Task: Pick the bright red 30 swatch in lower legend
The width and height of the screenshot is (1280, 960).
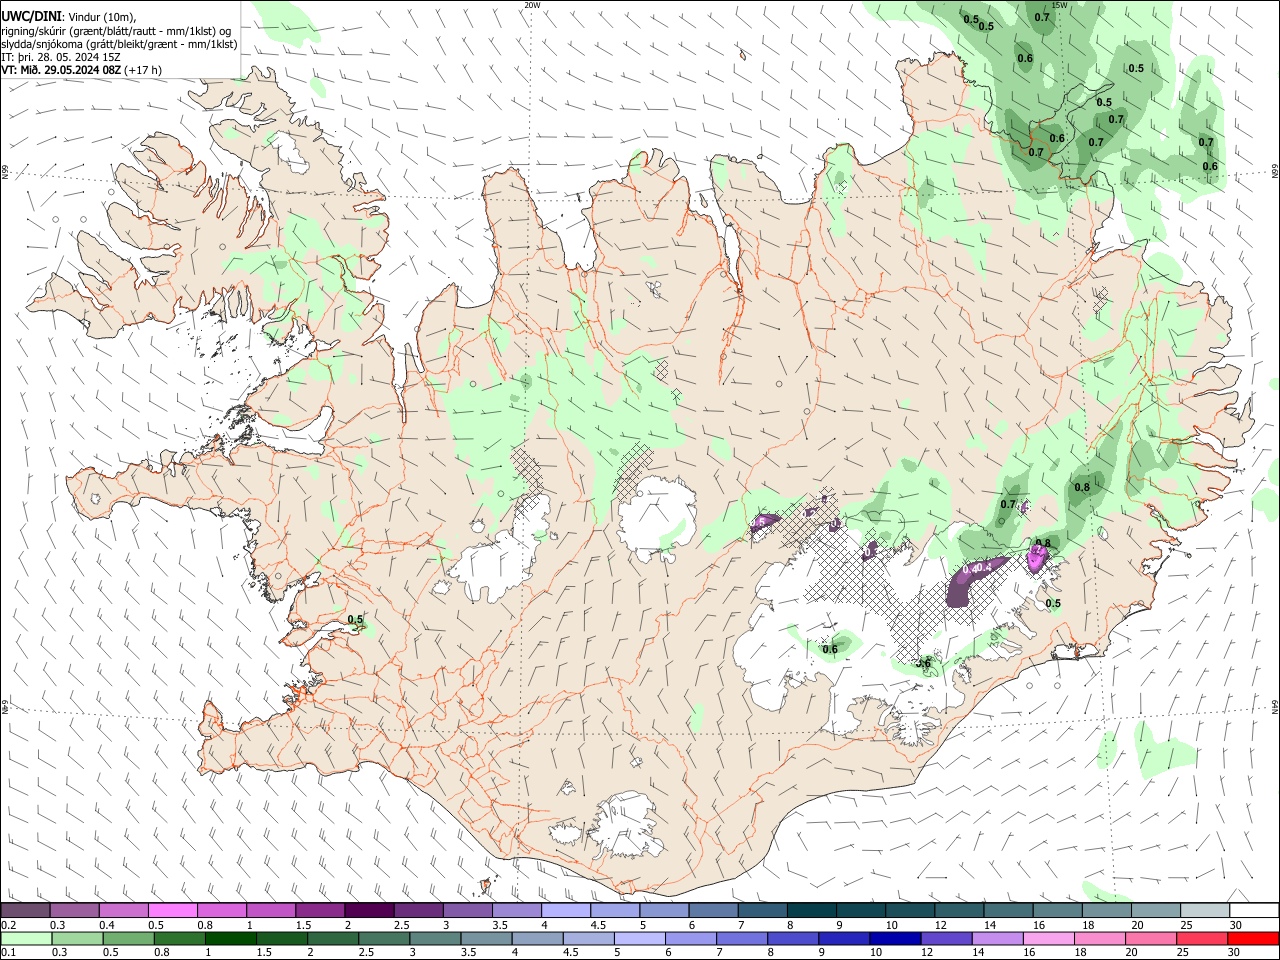Action: click(x=1253, y=939)
